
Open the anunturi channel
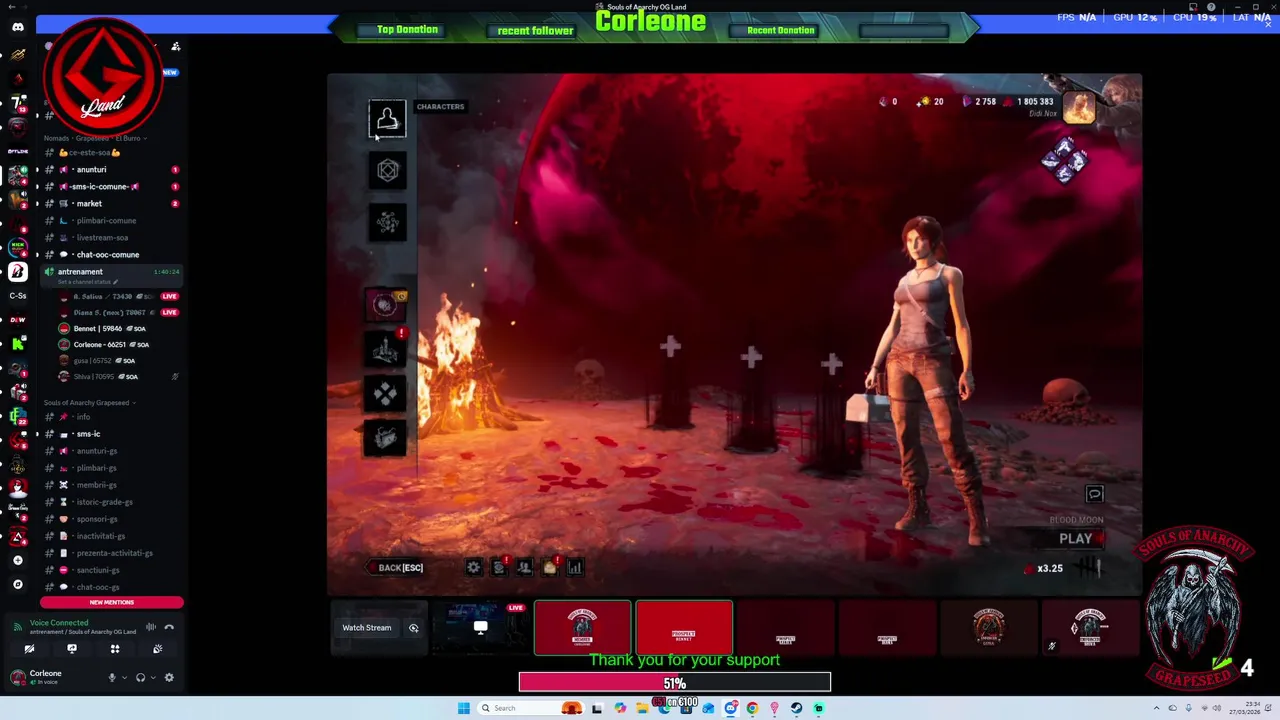pos(110,170)
